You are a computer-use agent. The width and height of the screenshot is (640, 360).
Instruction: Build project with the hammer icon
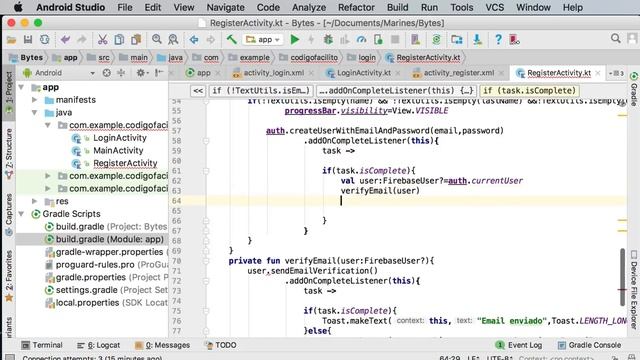231,40
